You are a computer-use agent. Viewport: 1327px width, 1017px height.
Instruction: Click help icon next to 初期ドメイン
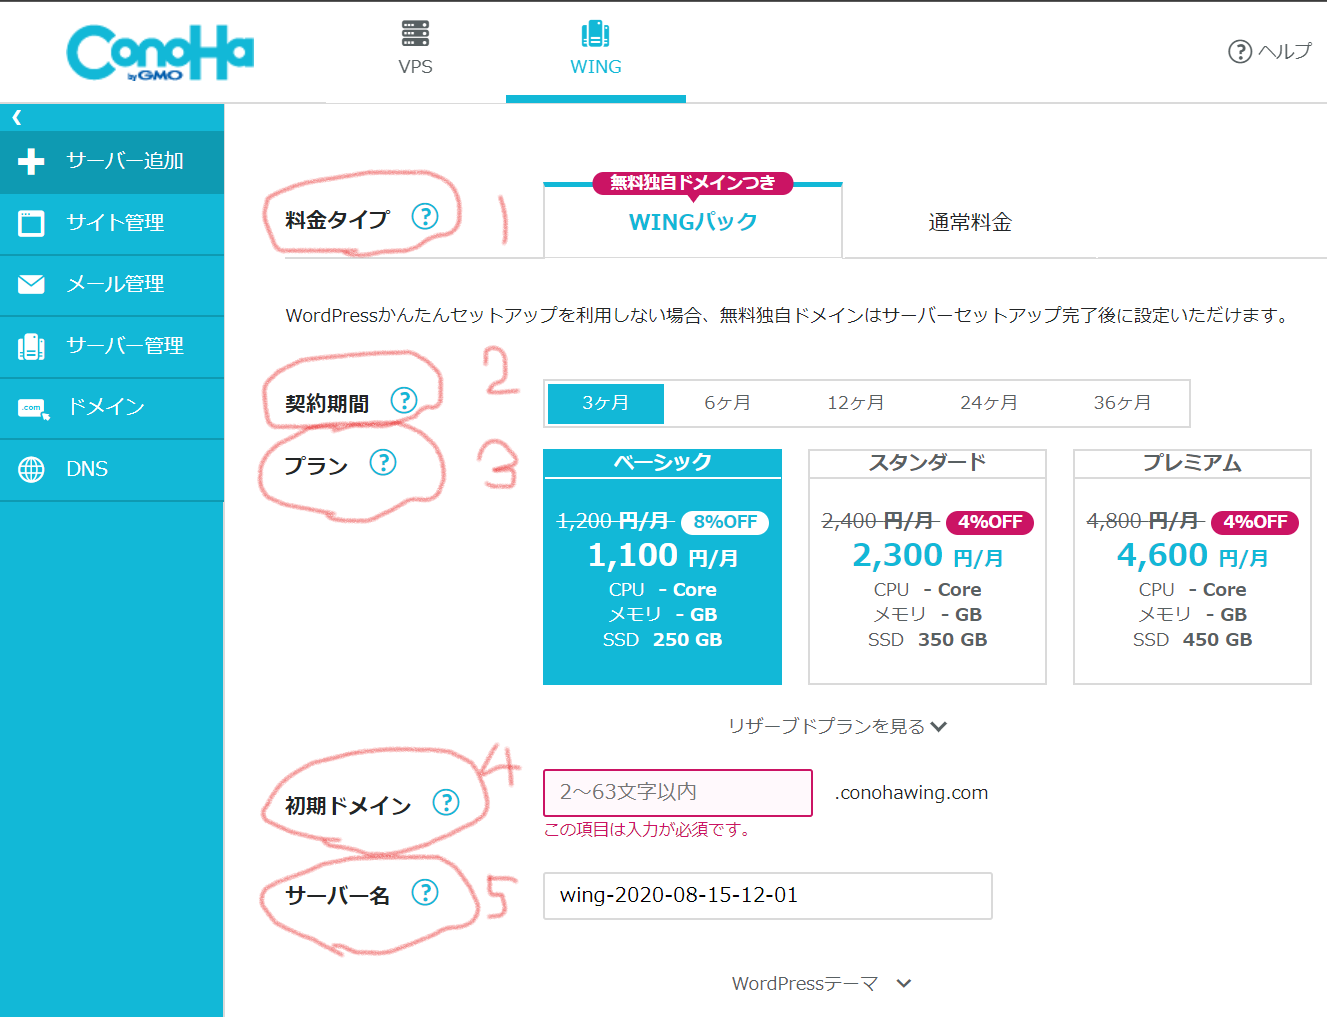coord(446,802)
